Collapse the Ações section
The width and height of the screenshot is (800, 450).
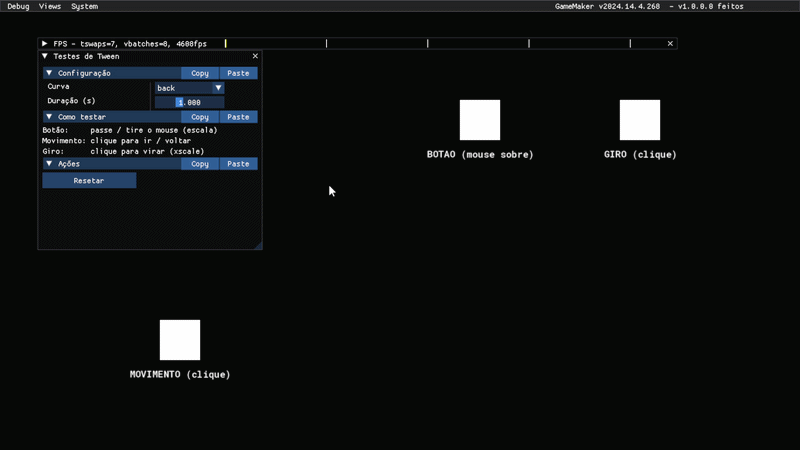(x=49, y=164)
